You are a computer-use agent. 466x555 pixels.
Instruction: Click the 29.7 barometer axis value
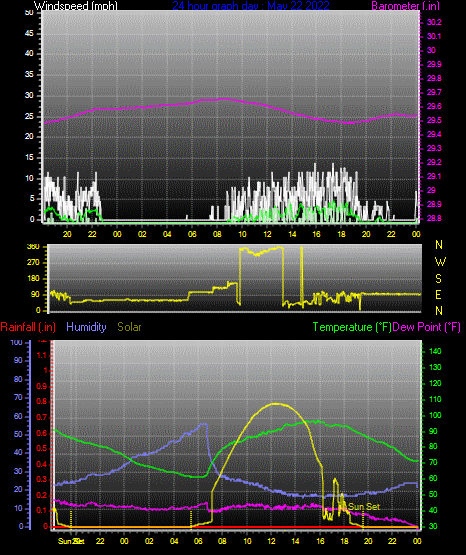coord(434,92)
